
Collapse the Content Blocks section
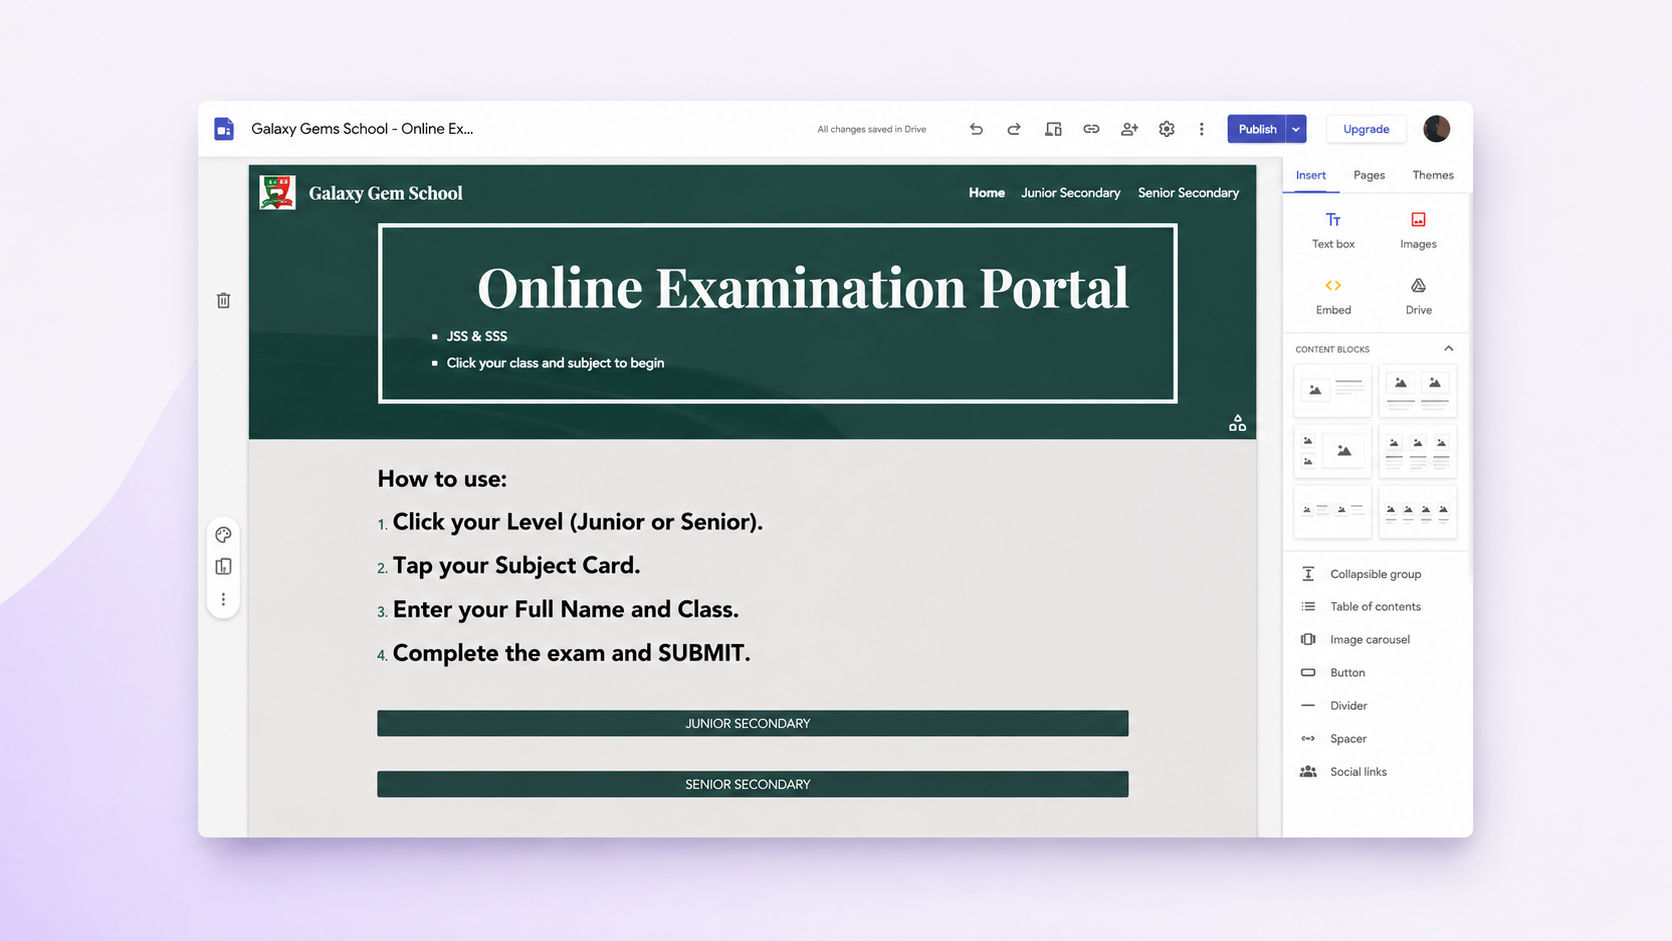point(1448,348)
